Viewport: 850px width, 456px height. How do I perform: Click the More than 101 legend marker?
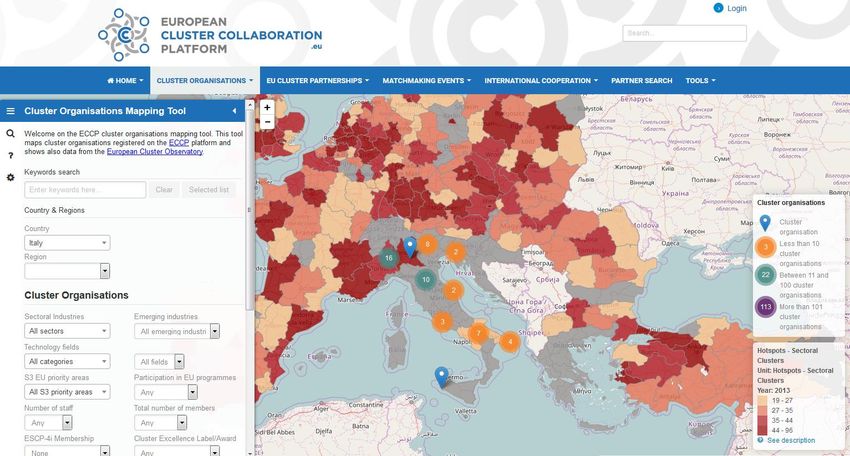click(765, 307)
